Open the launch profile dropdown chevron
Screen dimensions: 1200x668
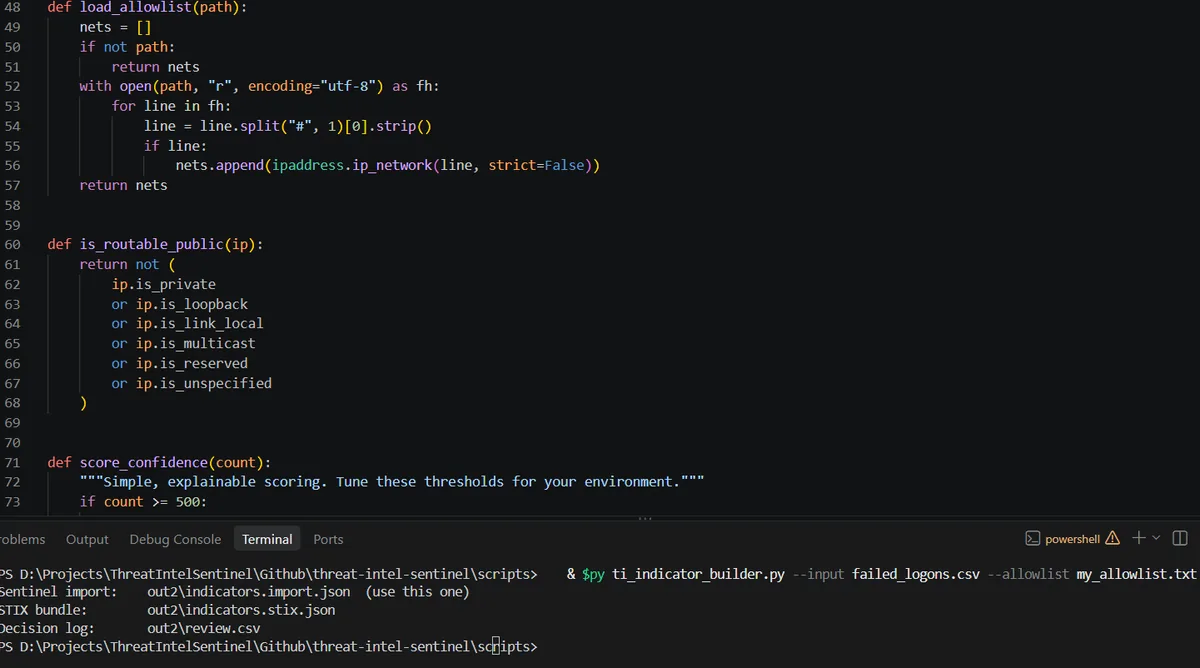point(1157,538)
